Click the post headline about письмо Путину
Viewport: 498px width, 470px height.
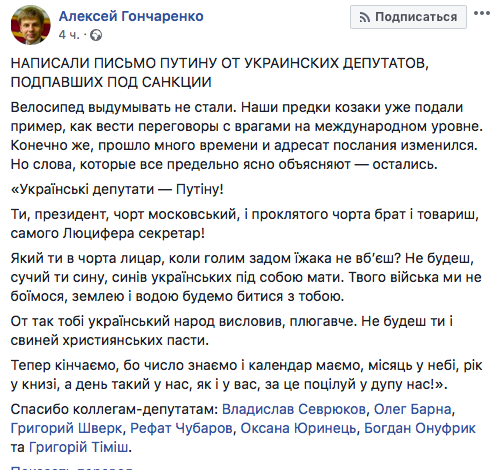[x=219, y=72]
